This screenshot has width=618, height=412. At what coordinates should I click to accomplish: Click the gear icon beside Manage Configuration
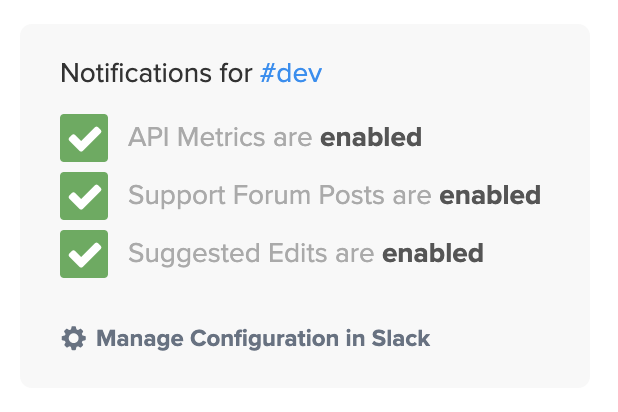pyautogui.click(x=73, y=338)
